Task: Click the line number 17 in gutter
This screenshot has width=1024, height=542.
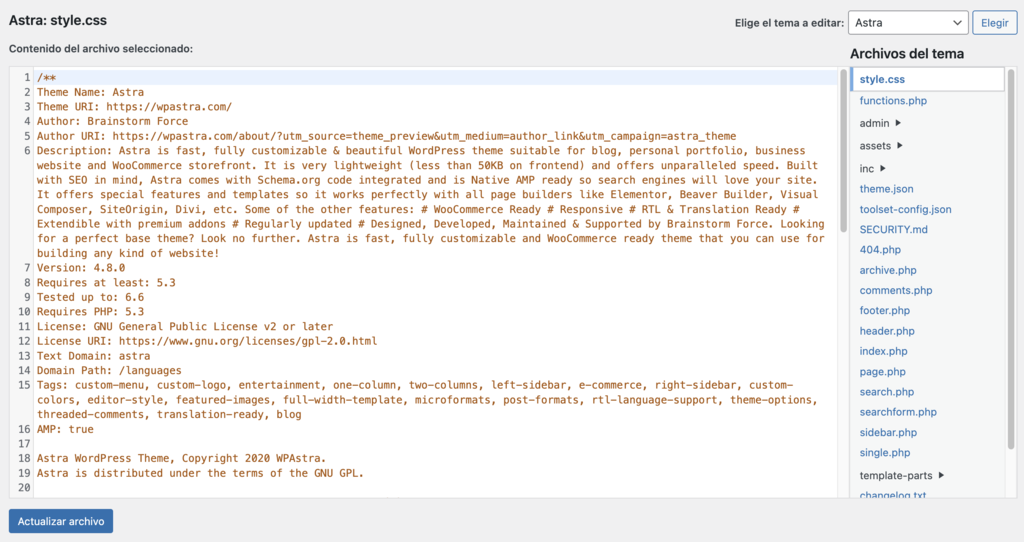Action: click(x=24, y=443)
